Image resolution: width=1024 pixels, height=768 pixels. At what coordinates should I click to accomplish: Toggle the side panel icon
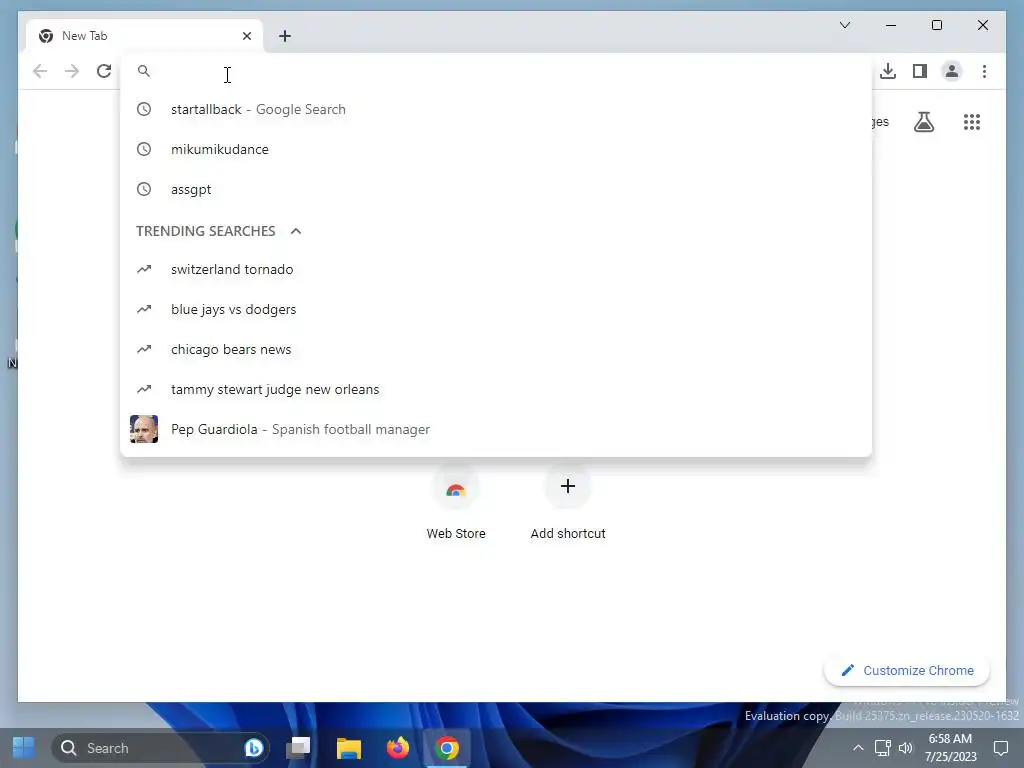920,71
